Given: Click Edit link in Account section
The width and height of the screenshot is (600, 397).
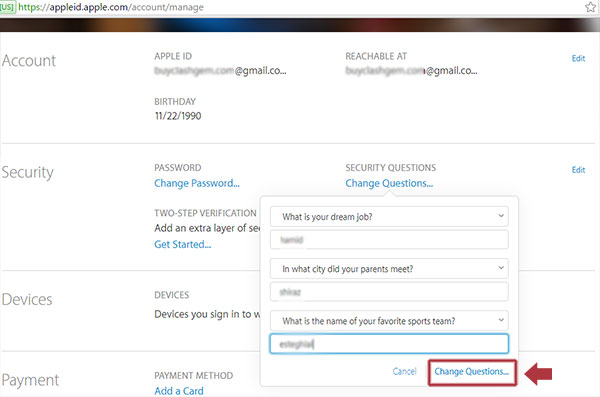Looking at the screenshot, I should tap(578, 58).
